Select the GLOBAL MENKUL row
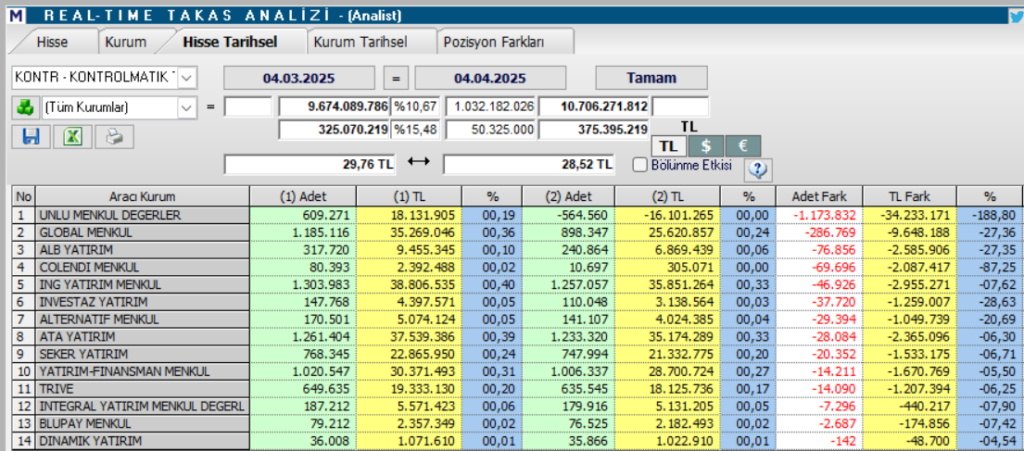The height and width of the screenshot is (451, 1024). click(x=517, y=232)
